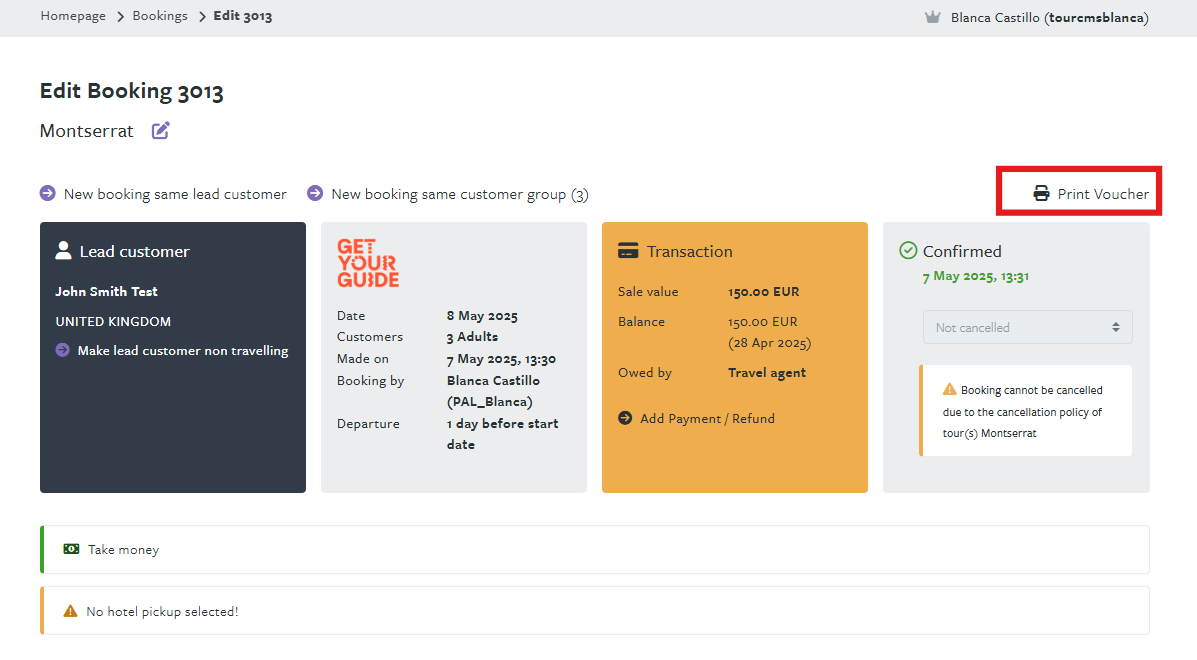Click arrow icon beside Make lead customer non travelling

point(63,350)
